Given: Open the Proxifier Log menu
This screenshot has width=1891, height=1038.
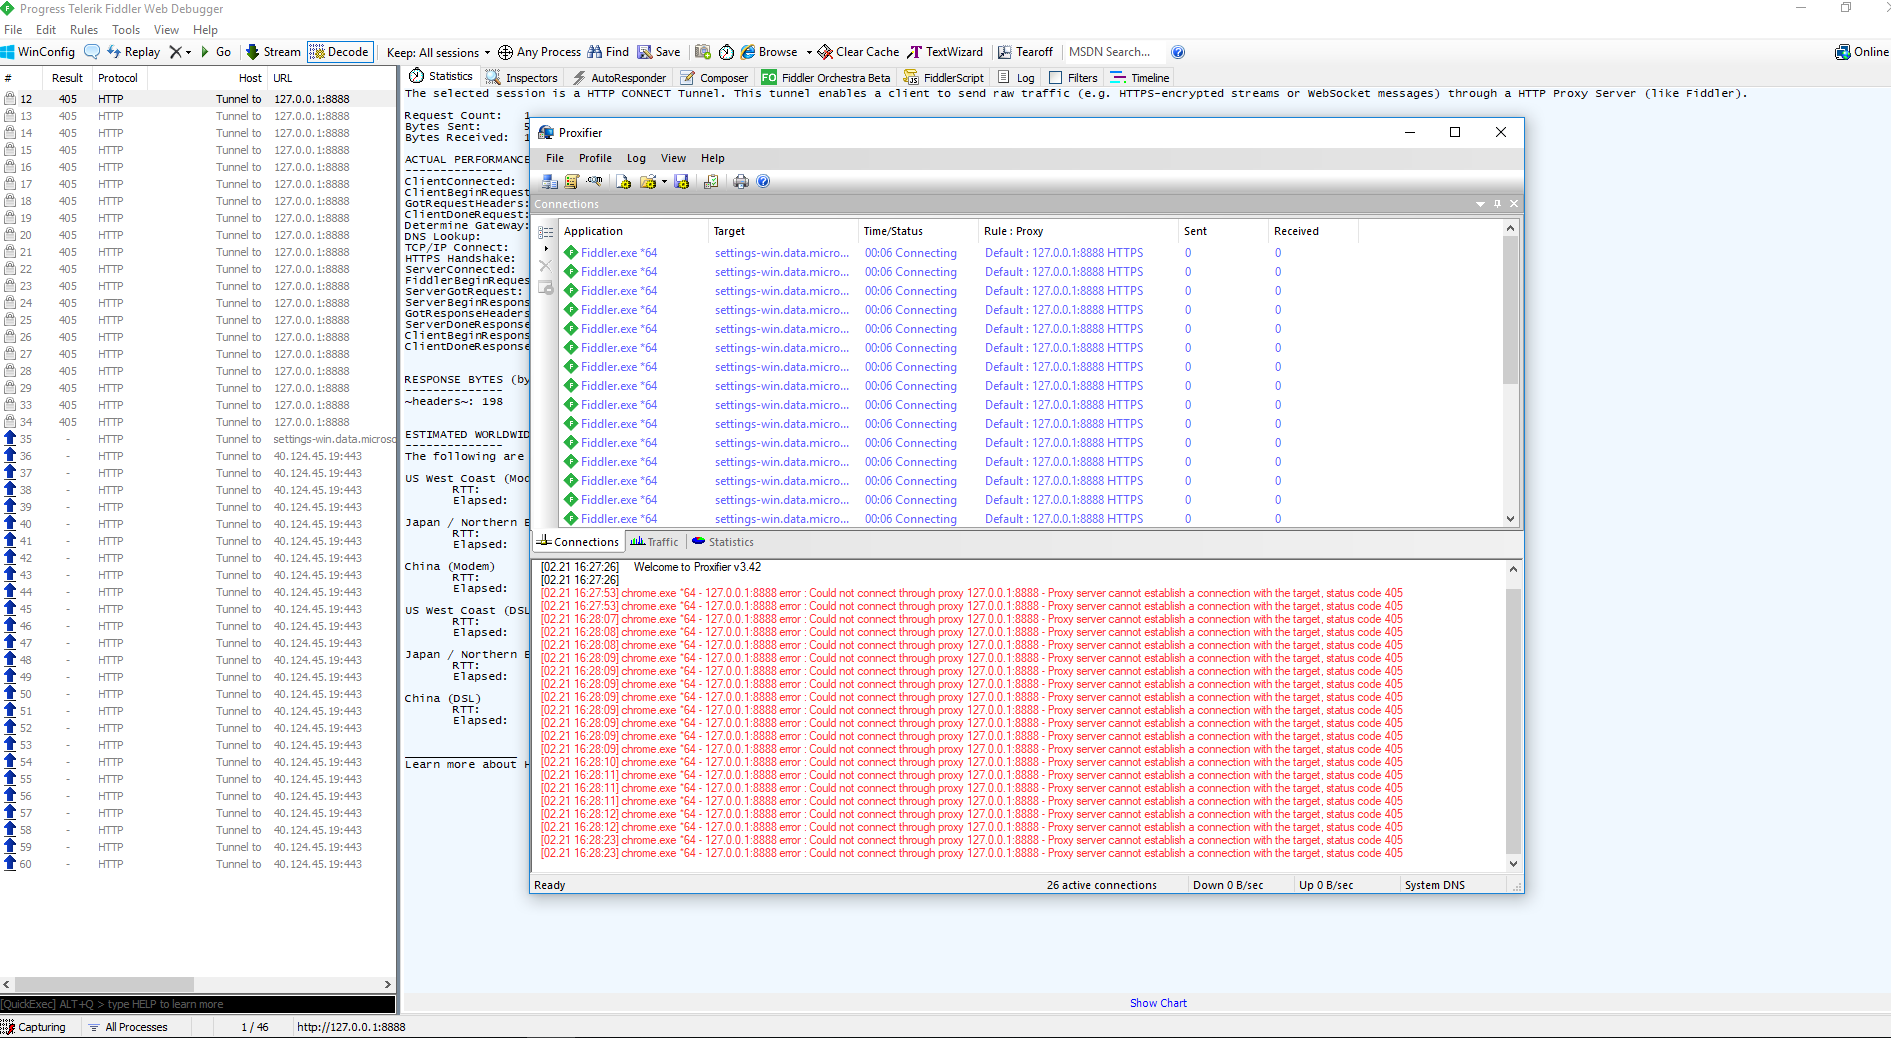Looking at the screenshot, I should click(636, 158).
